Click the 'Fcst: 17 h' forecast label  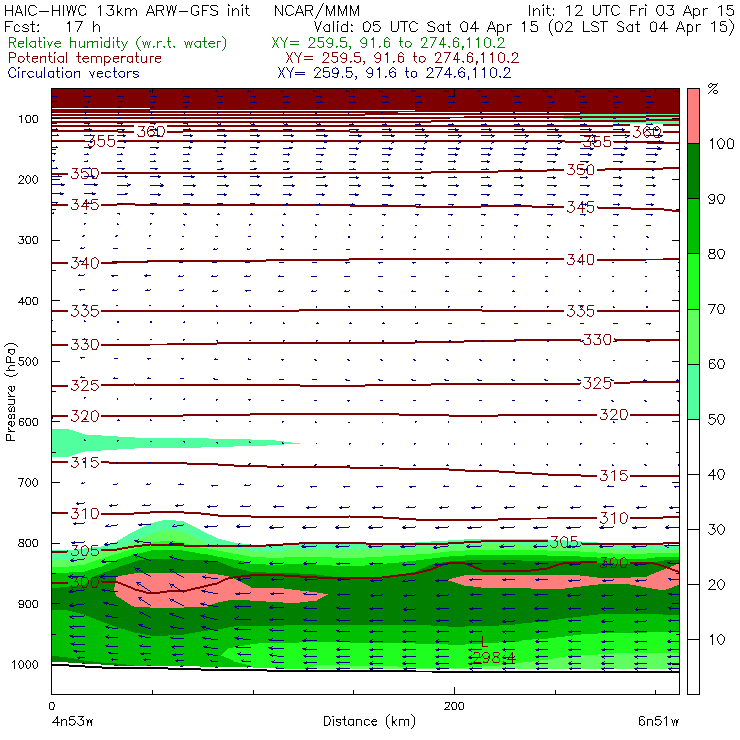(52, 26)
